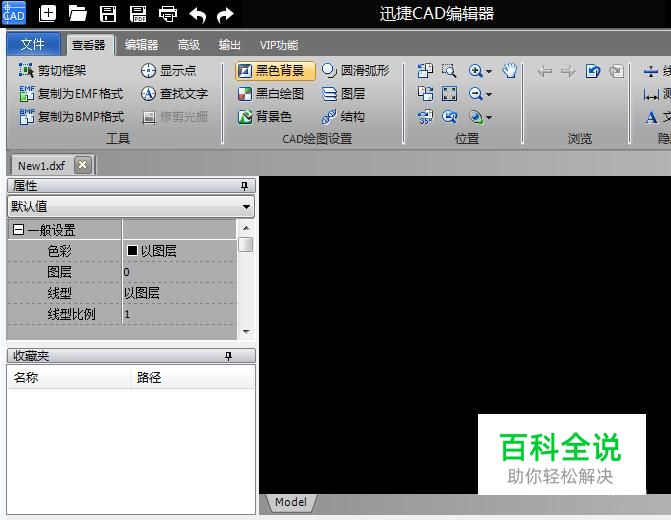Open 查找文字 find text tool
Viewport: 671px width, 520px height.
tap(174, 94)
